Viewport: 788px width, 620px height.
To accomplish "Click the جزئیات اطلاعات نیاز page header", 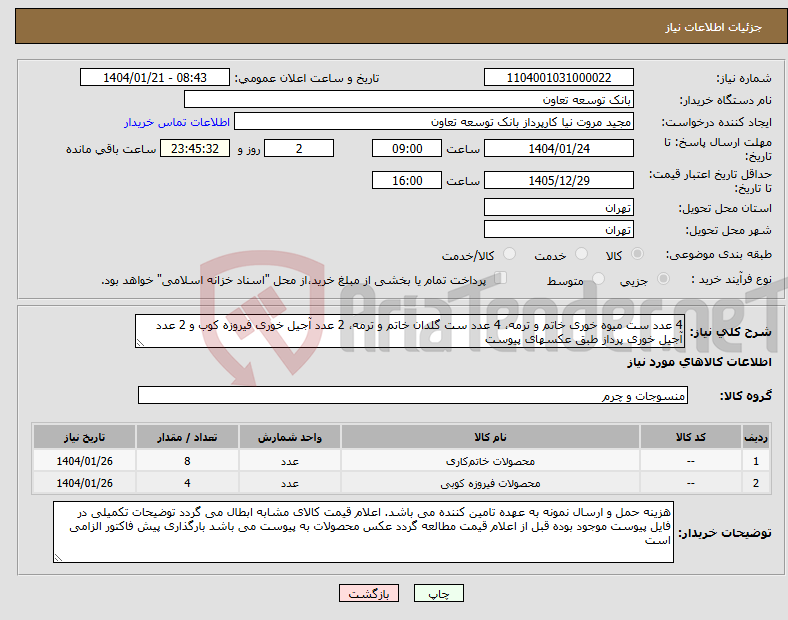I will (714, 27).
